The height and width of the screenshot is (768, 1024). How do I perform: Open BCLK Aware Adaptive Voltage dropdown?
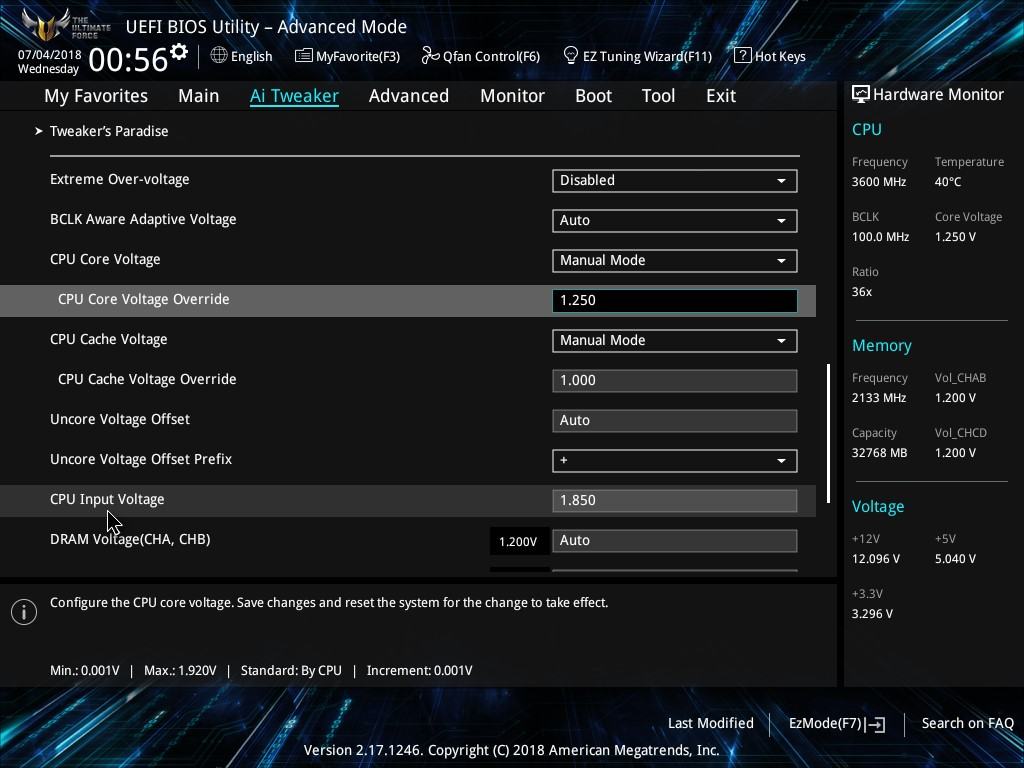[675, 221]
